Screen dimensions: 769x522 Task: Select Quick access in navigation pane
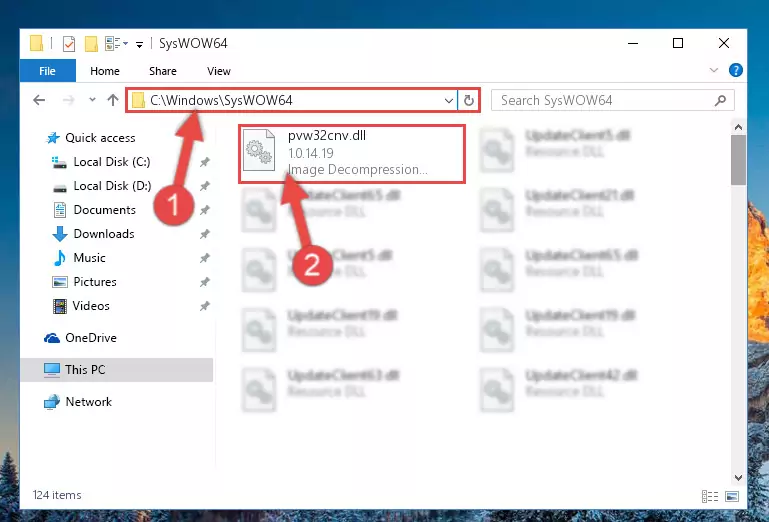tap(100, 138)
